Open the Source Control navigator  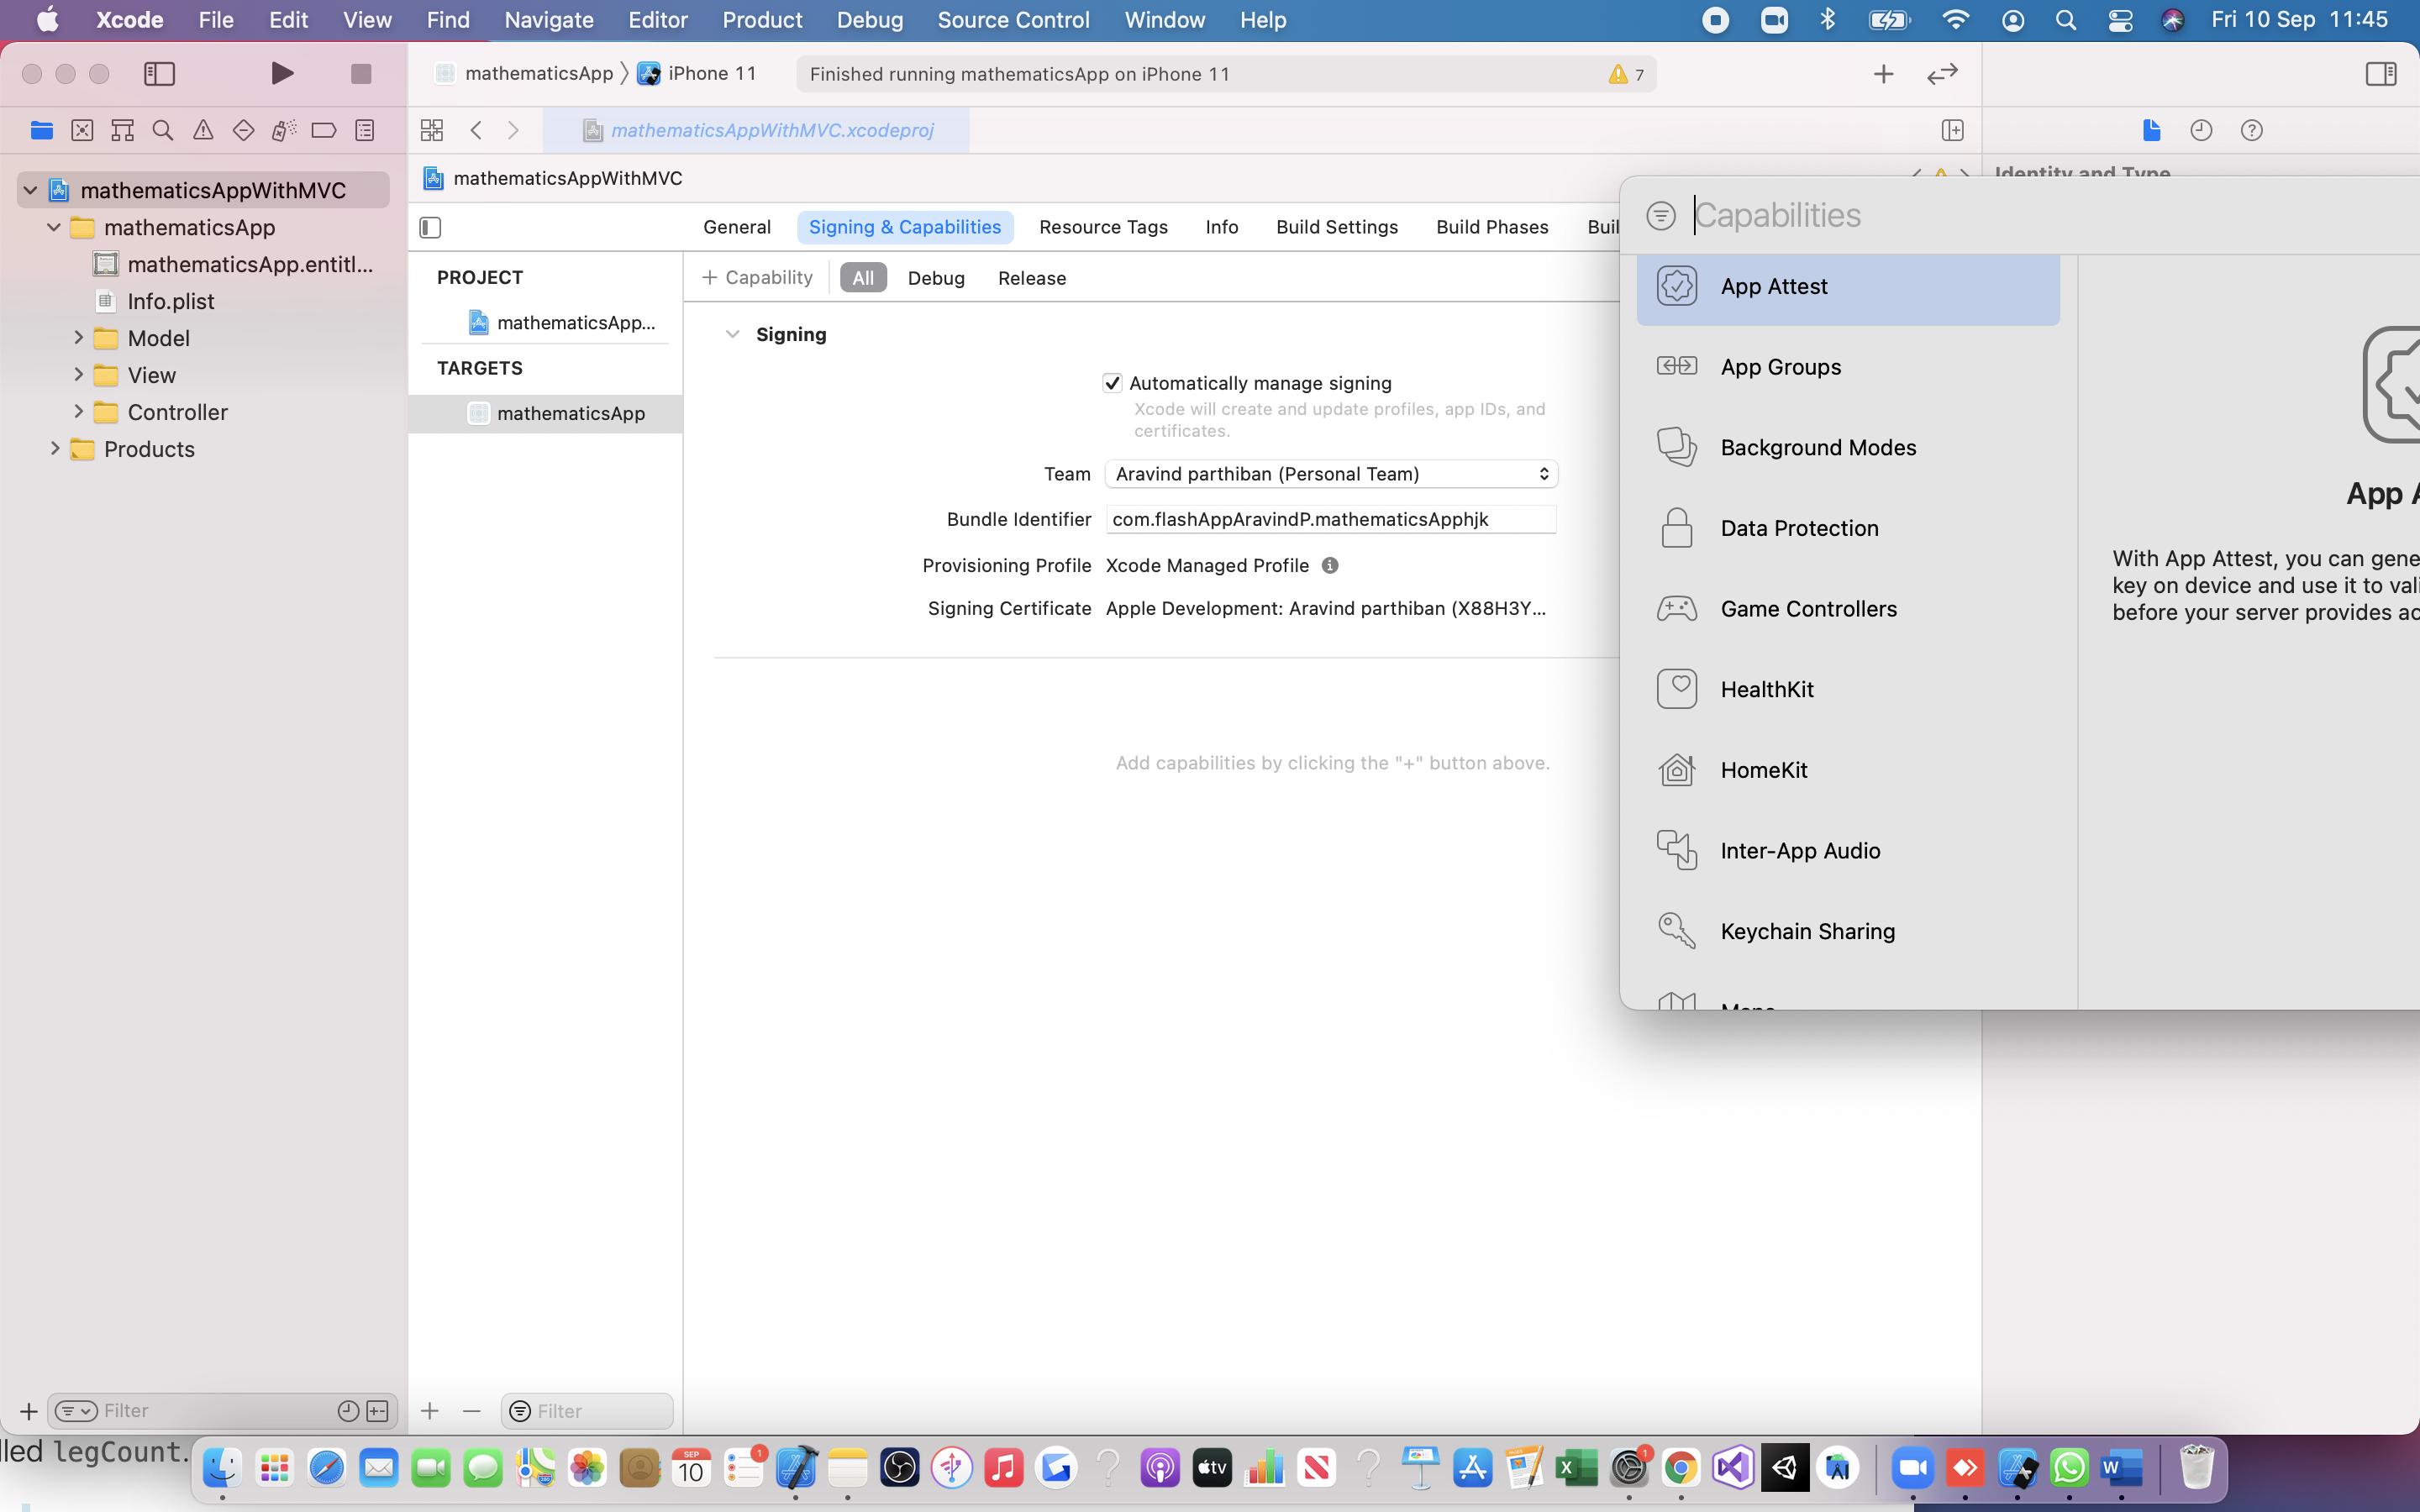[x=82, y=130]
